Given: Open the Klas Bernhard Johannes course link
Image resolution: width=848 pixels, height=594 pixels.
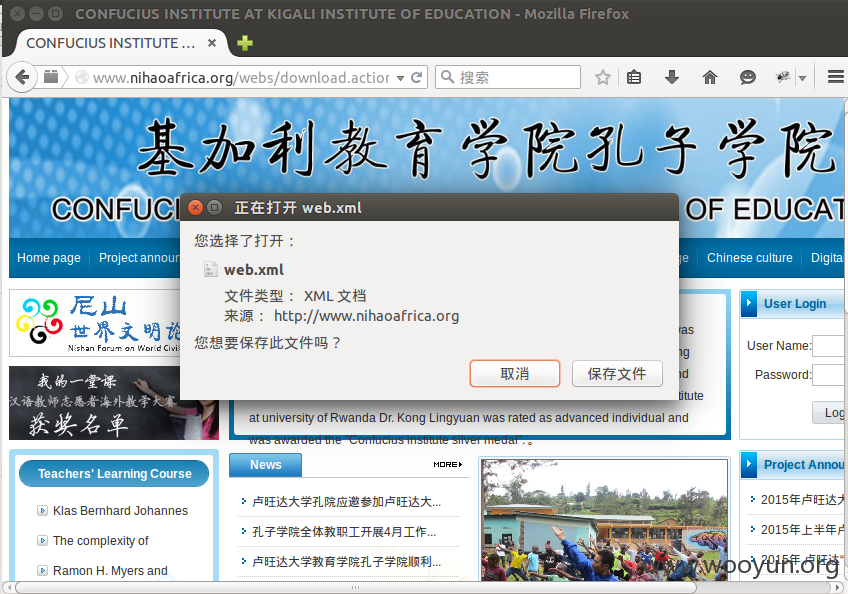Looking at the screenshot, I should tap(120, 511).
